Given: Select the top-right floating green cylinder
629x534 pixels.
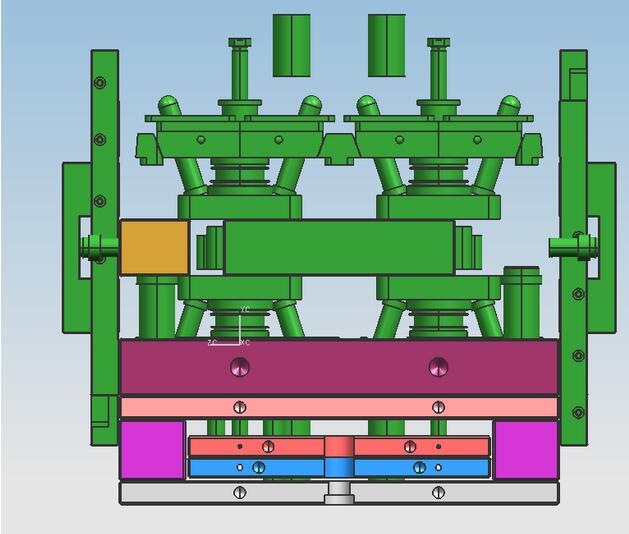Looking at the screenshot, I should (387, 45).
